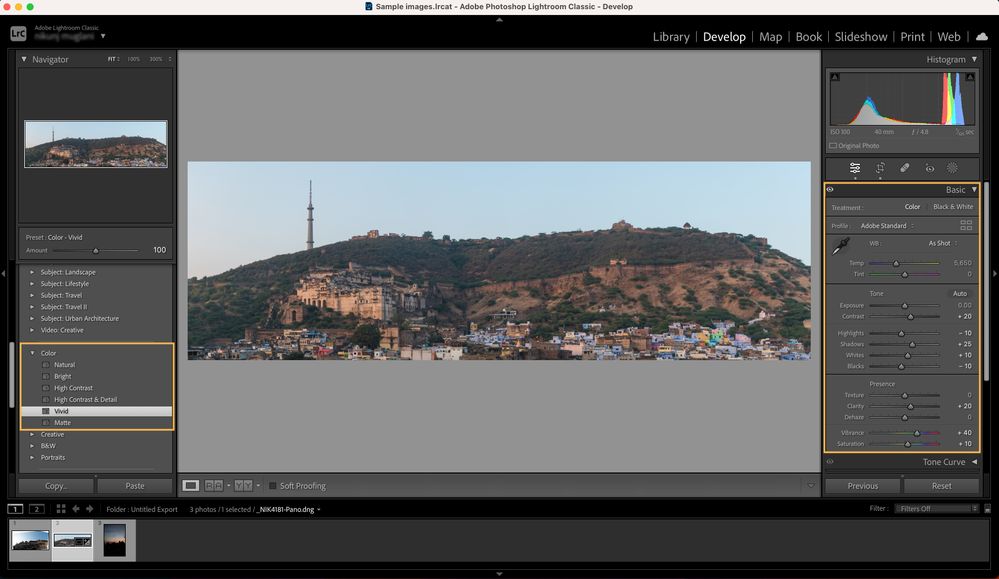Select the last filmstrip thumbnail

[114, 540]
